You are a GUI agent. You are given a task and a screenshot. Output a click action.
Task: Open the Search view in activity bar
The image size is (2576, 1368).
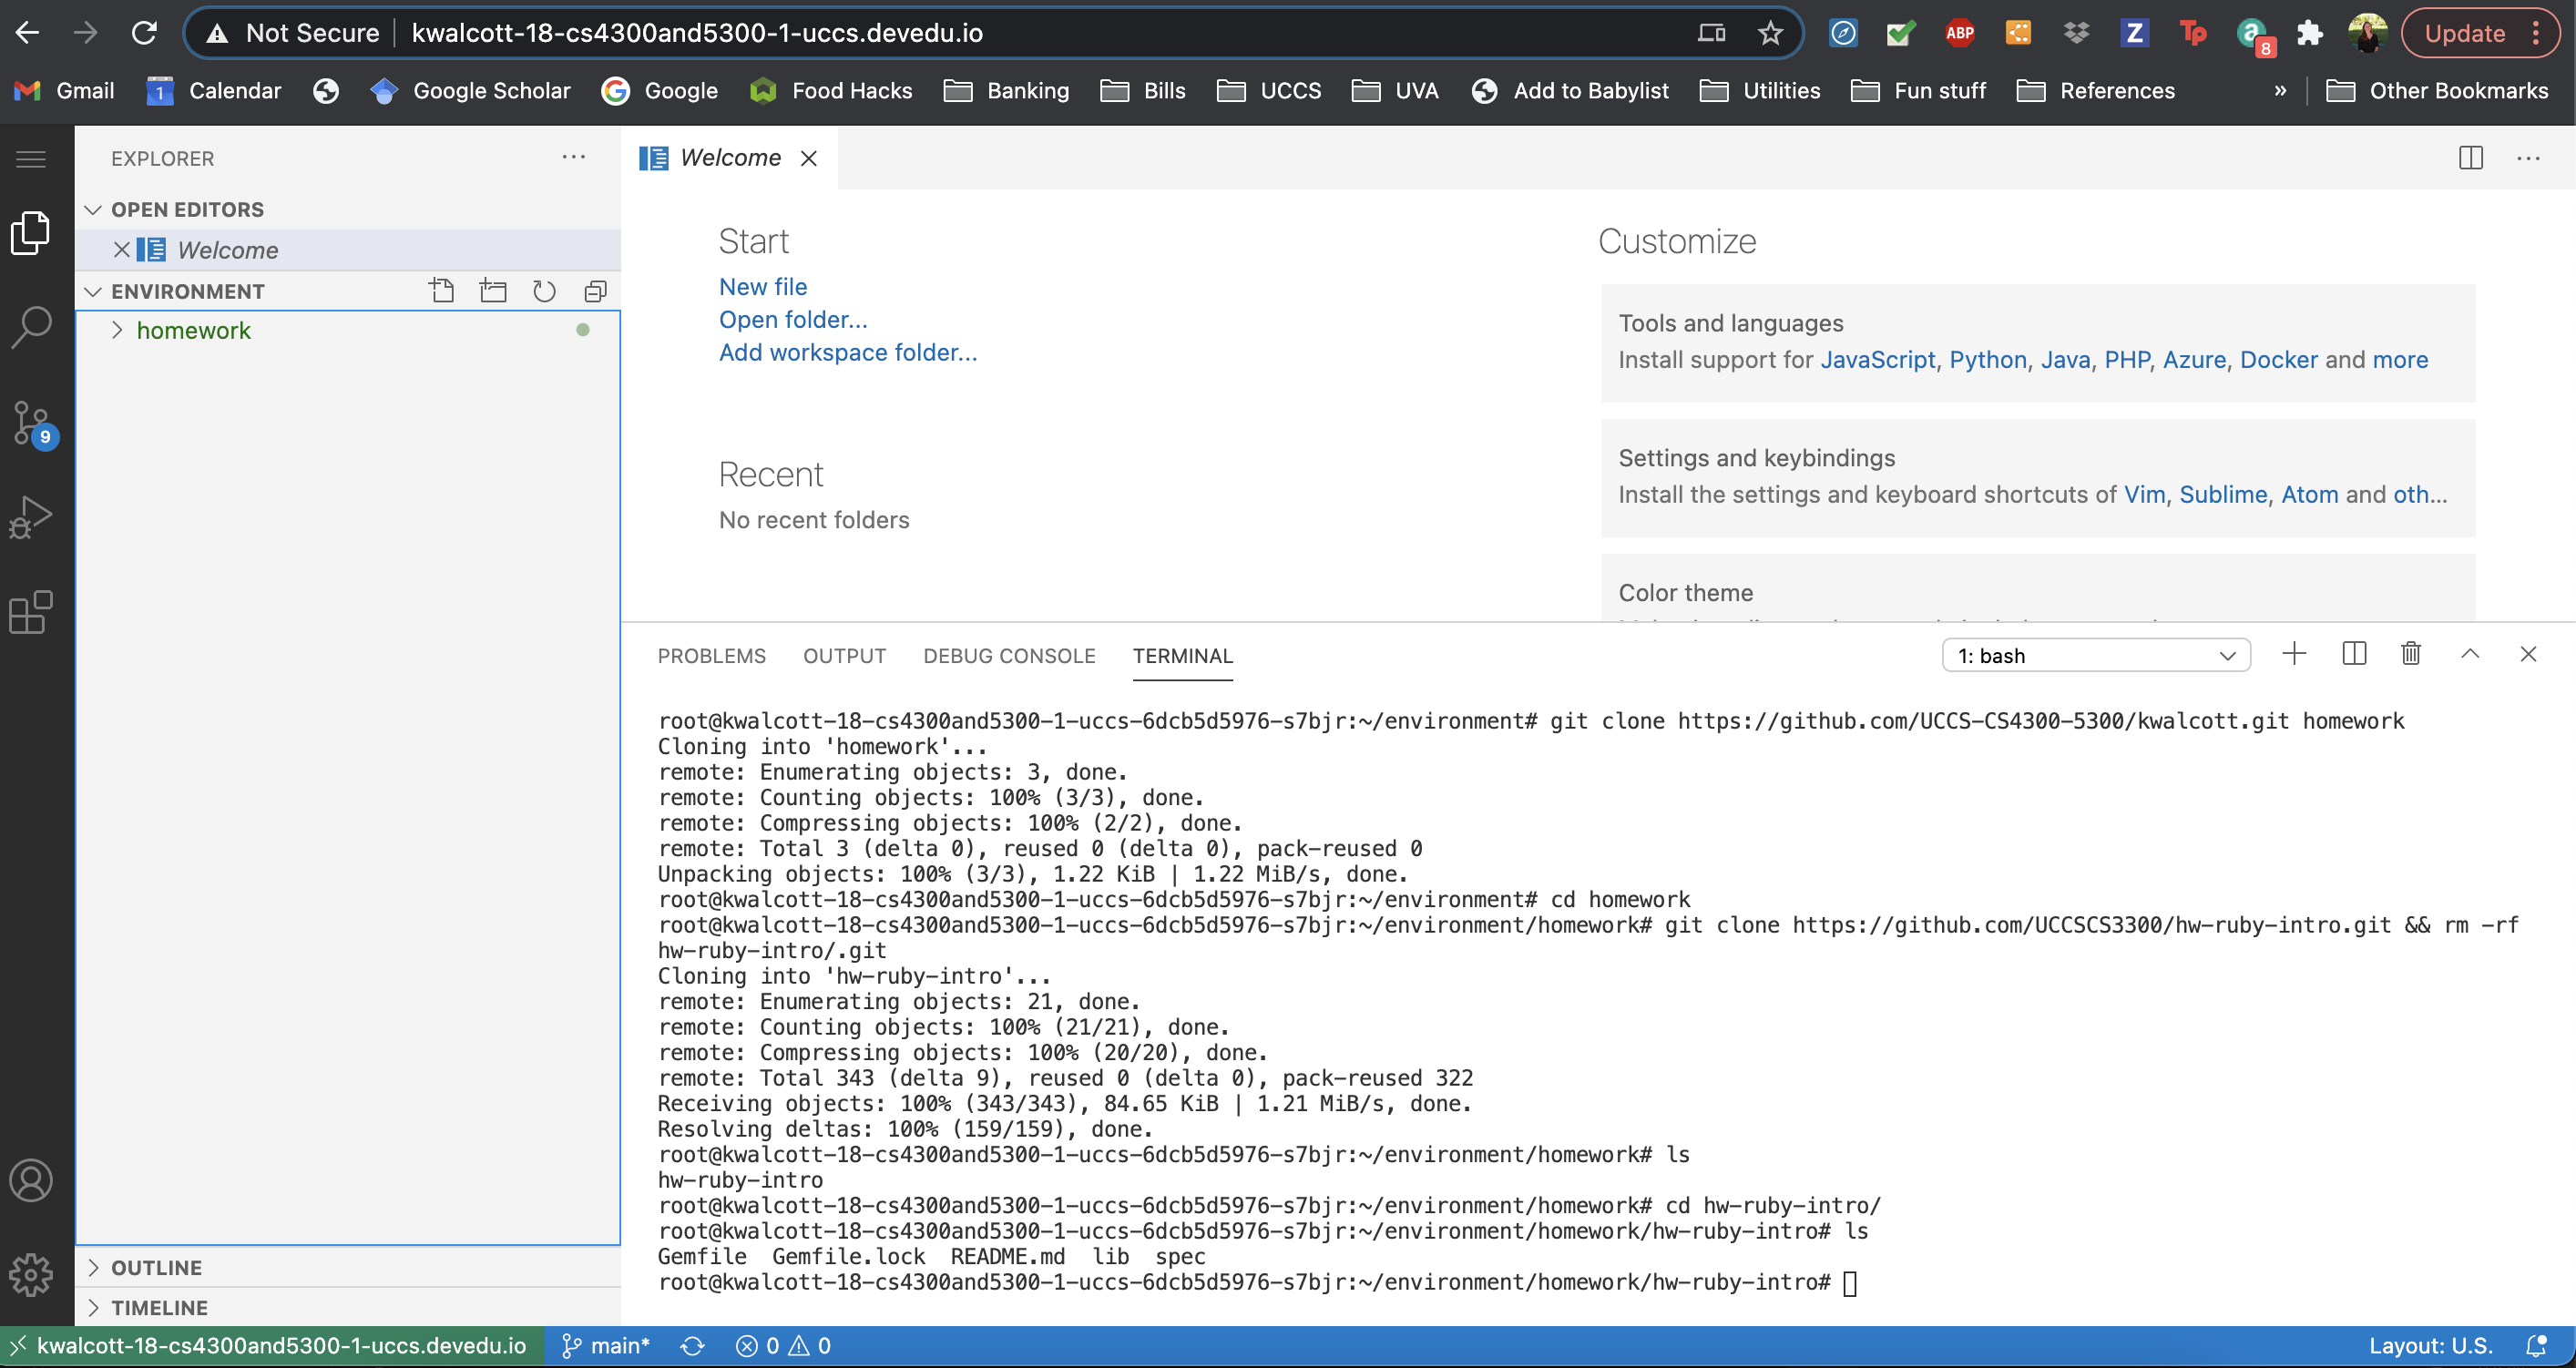[31, 327]
